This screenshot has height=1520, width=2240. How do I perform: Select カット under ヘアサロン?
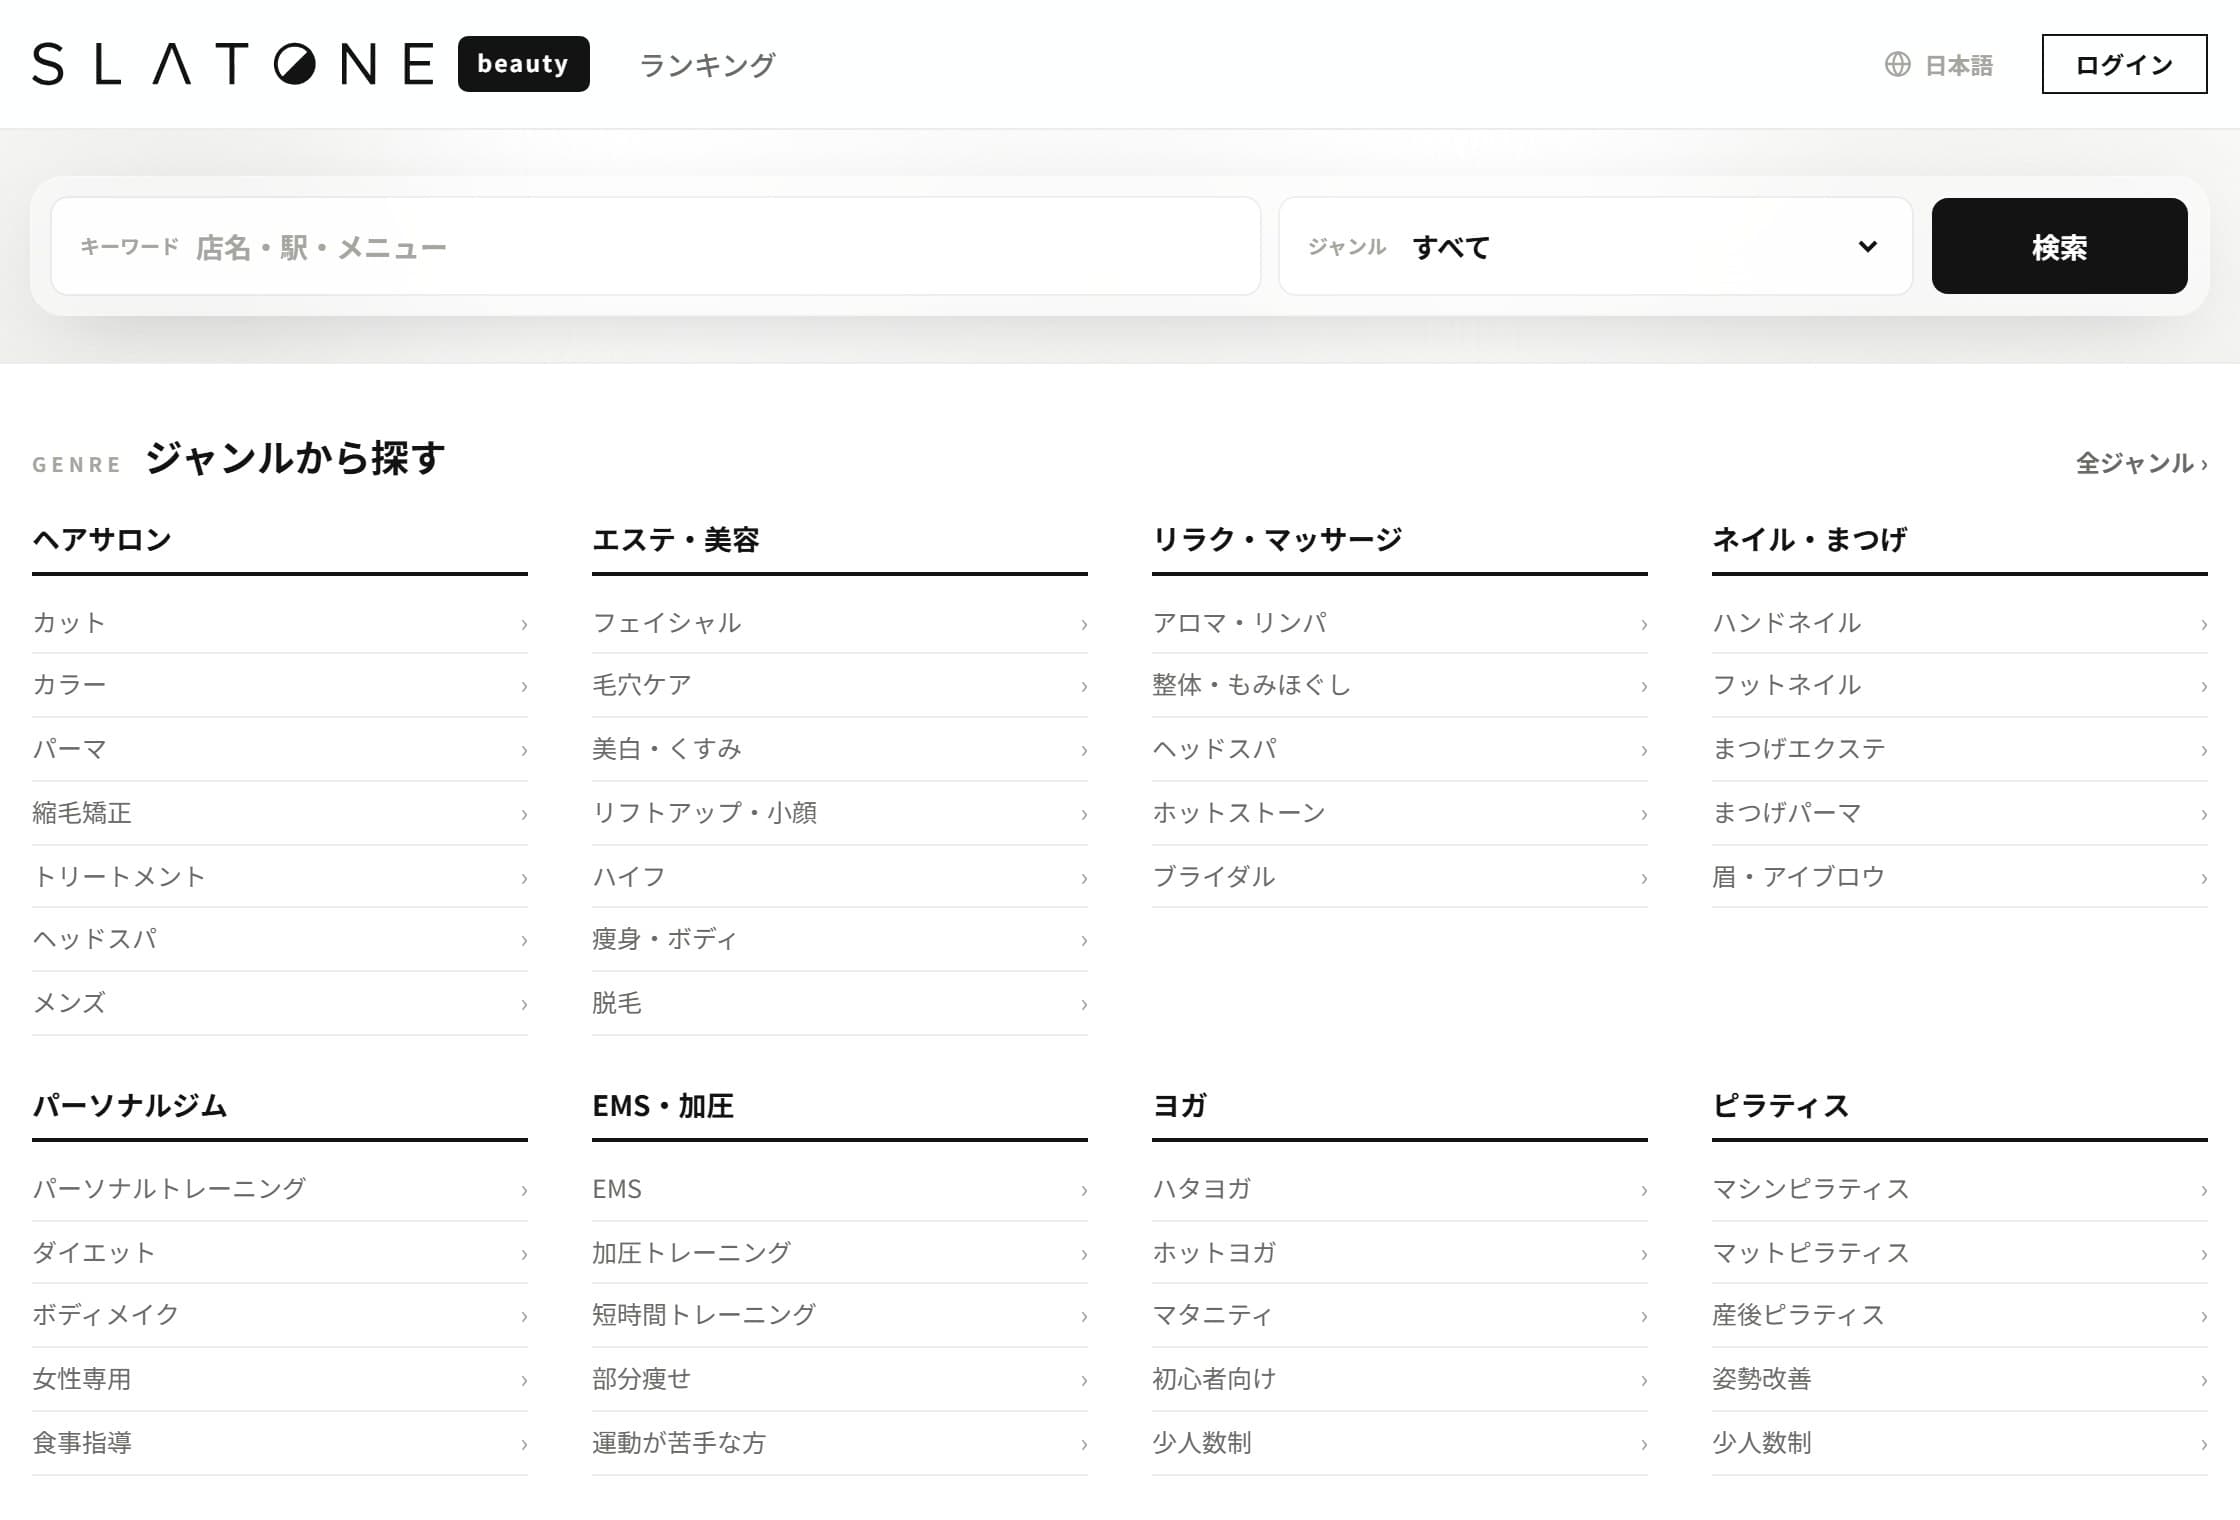280,623
